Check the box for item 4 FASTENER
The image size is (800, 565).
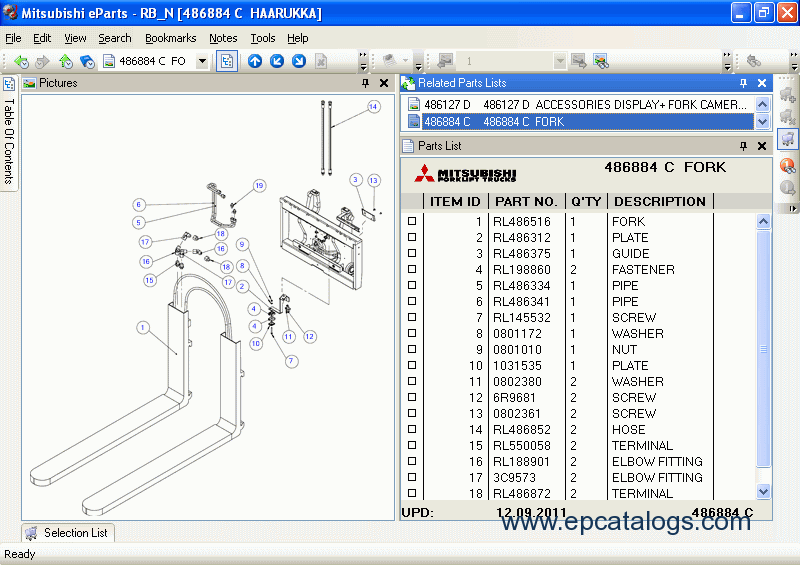point(412,269)
